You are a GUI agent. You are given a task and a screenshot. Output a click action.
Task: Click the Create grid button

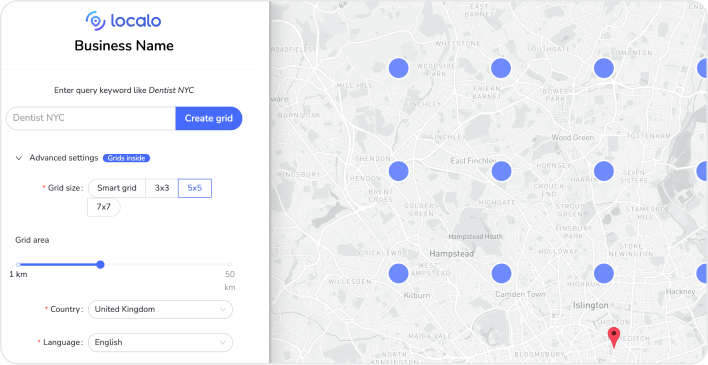[209, 118]
